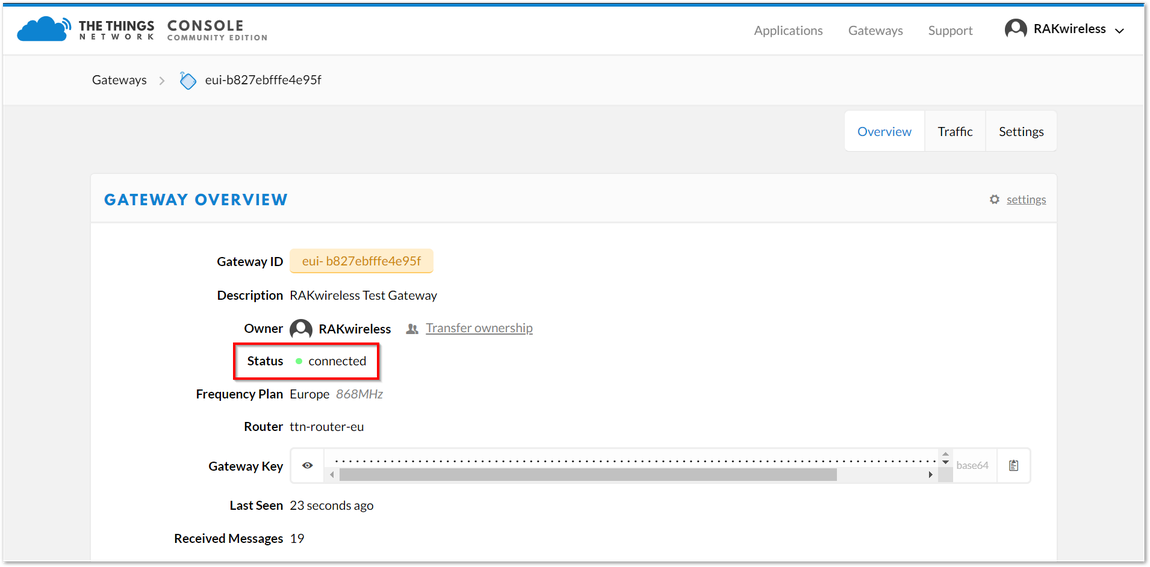Screen dimensions: 1150x567
Task: Open the RAKwireless user avatar icon in header
Action: [x=1016, y=29]
